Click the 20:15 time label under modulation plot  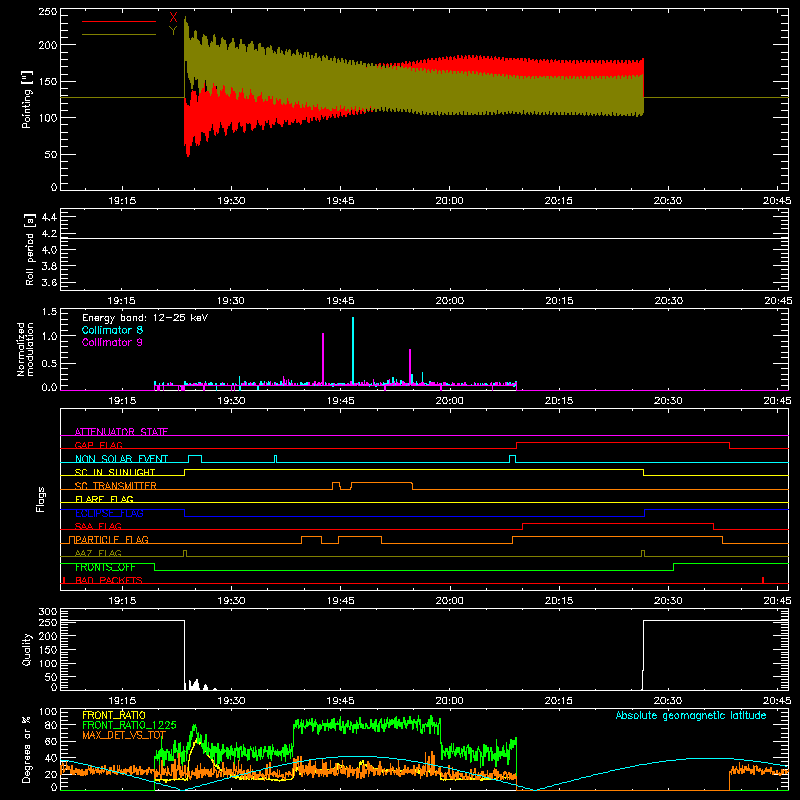point(559,401)
